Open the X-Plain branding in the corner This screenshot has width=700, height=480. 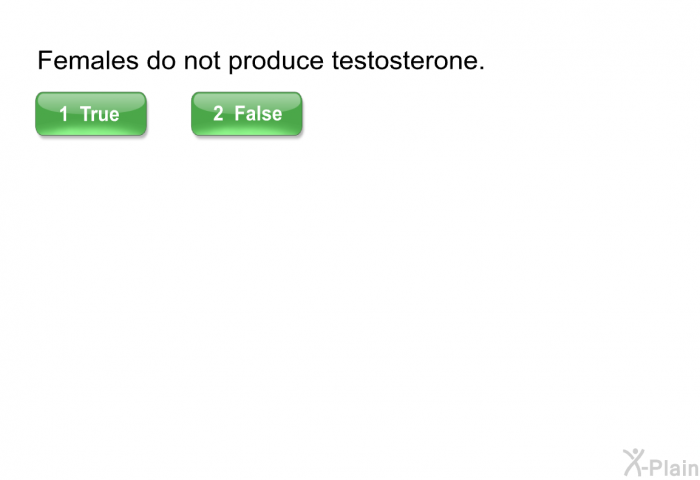660,462
